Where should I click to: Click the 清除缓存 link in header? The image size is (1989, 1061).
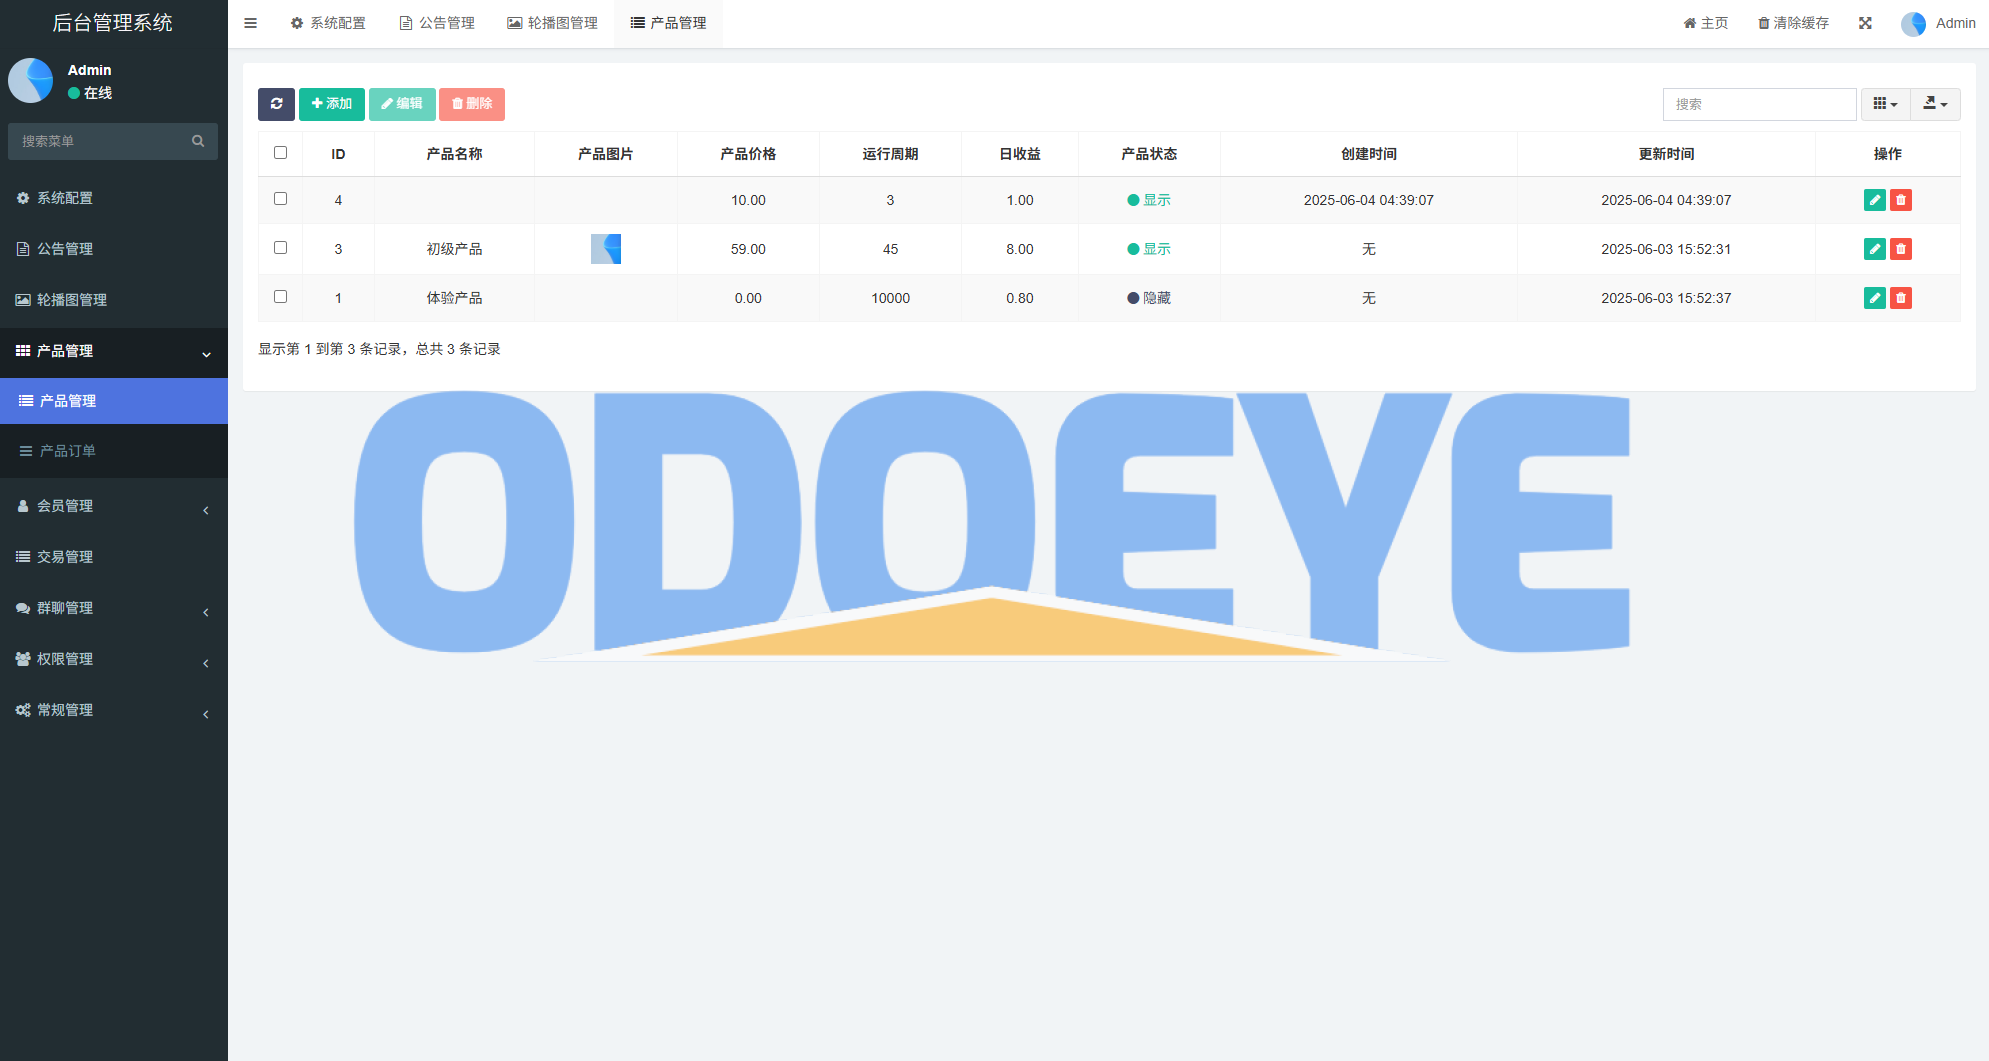point(1794,23)
